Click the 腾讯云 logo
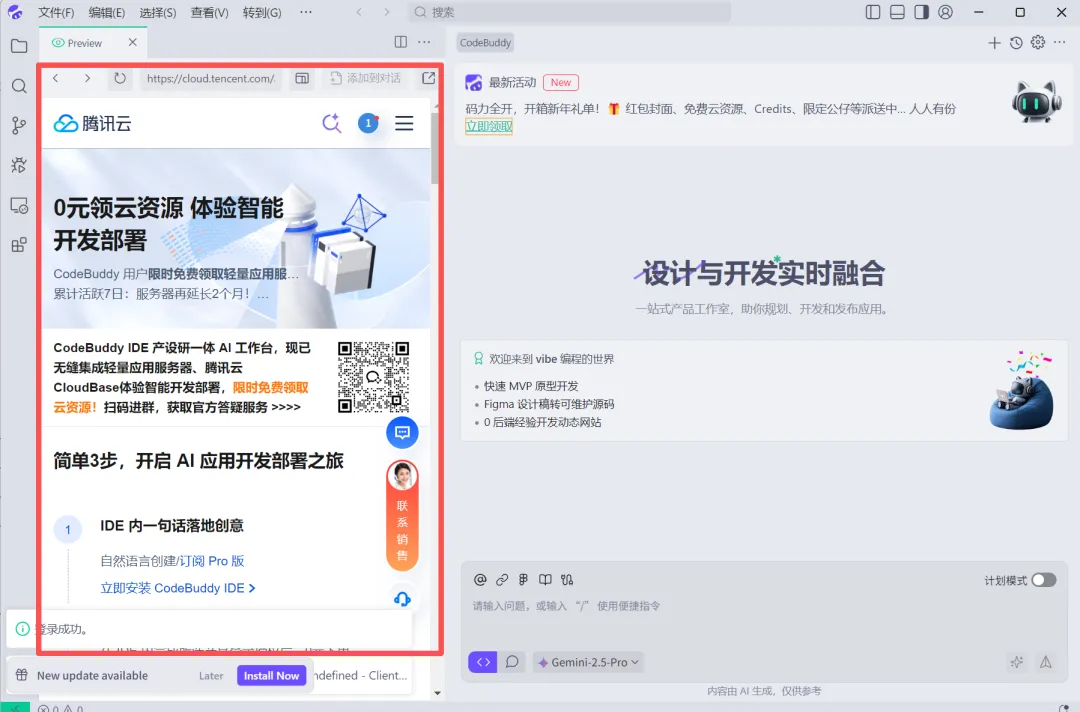 (x=92, y=123)
